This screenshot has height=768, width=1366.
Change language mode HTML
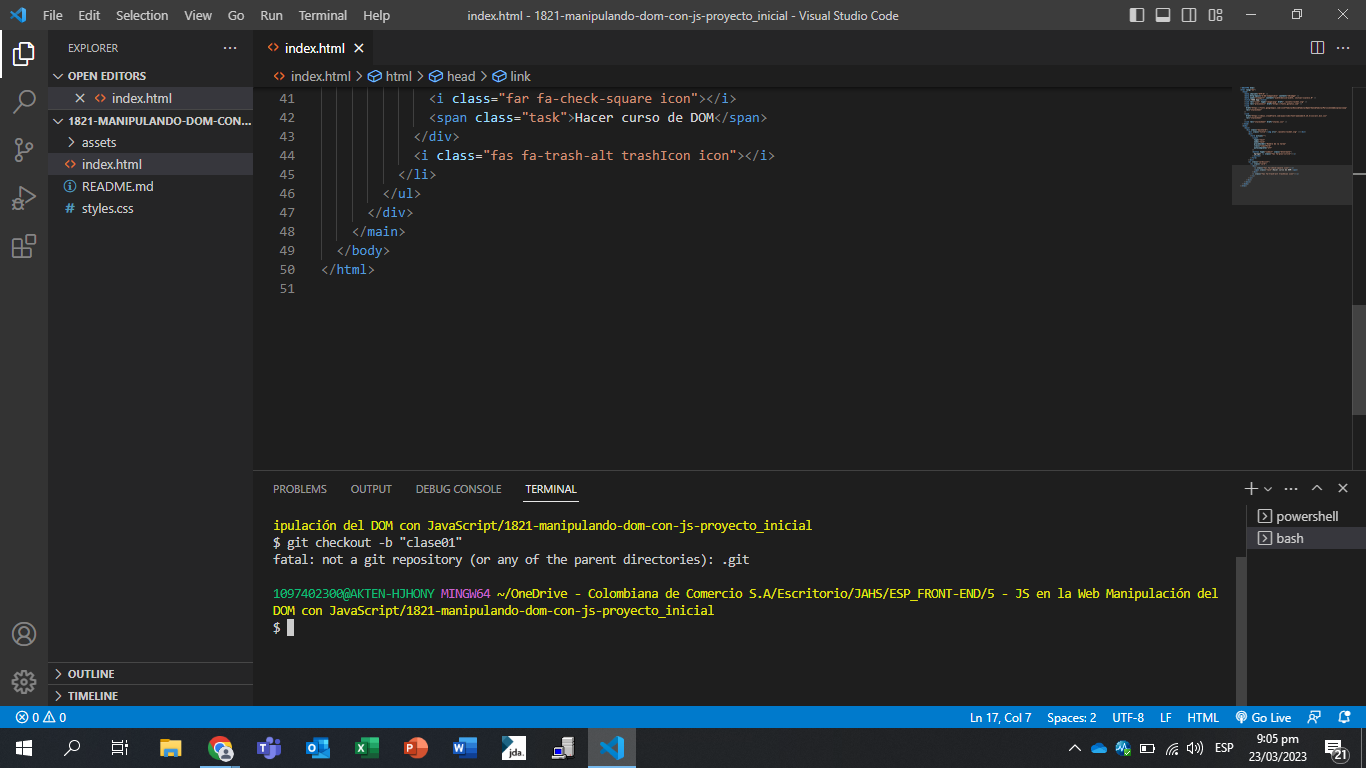(1202, 717)
